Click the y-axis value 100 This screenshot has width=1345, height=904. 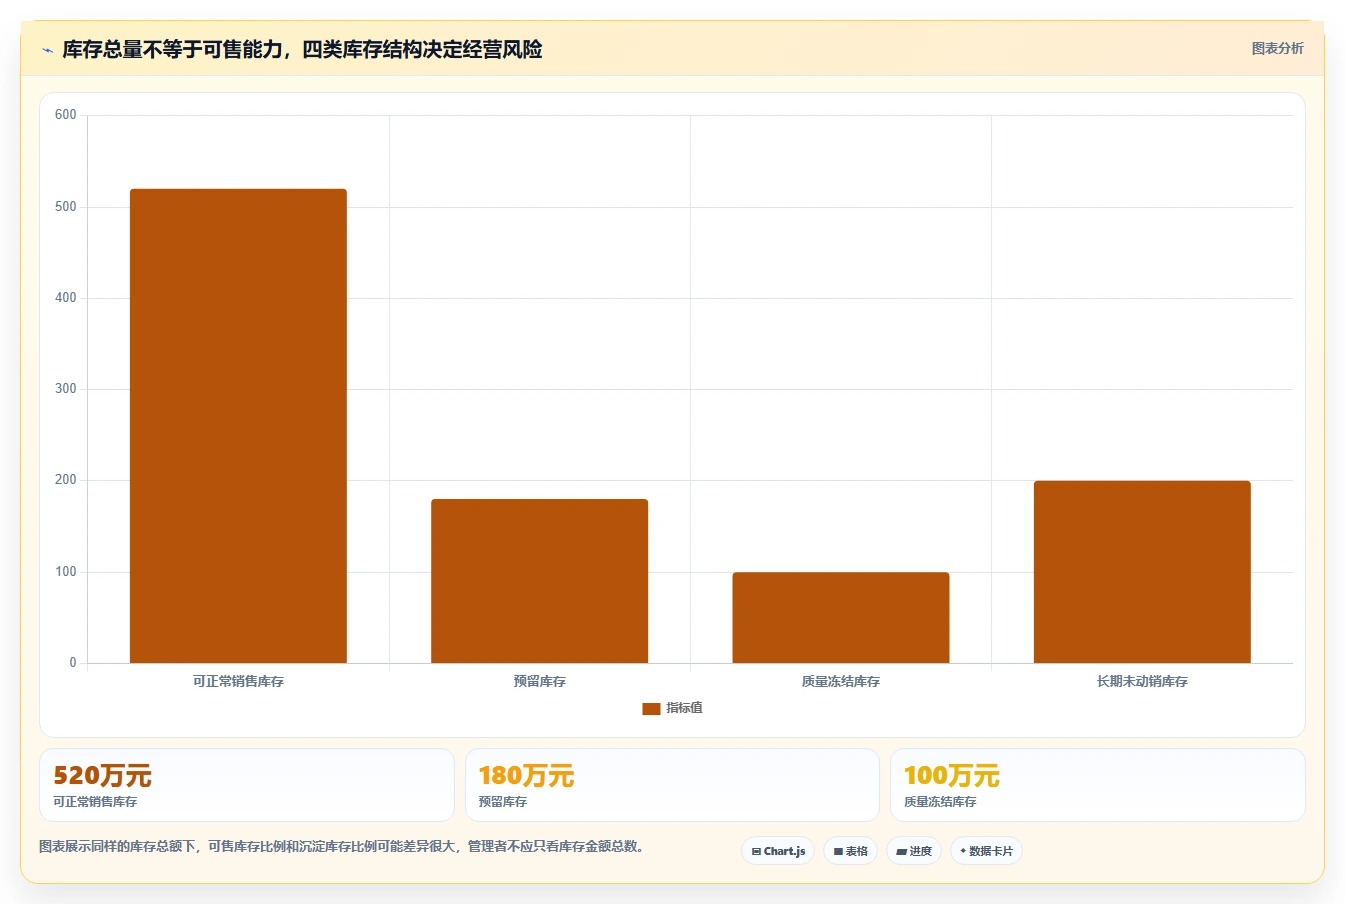coord(66,572)
